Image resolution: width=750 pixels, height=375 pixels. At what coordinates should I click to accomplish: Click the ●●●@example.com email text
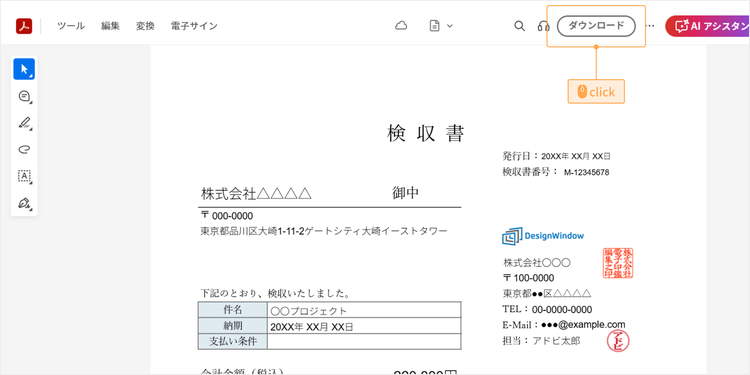click(583, 325)
